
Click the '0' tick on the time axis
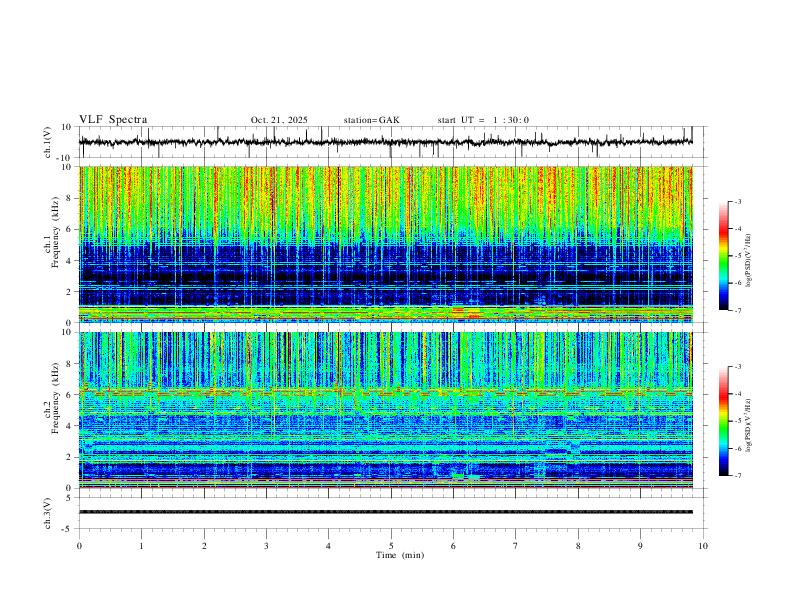[x=79, y=546]
